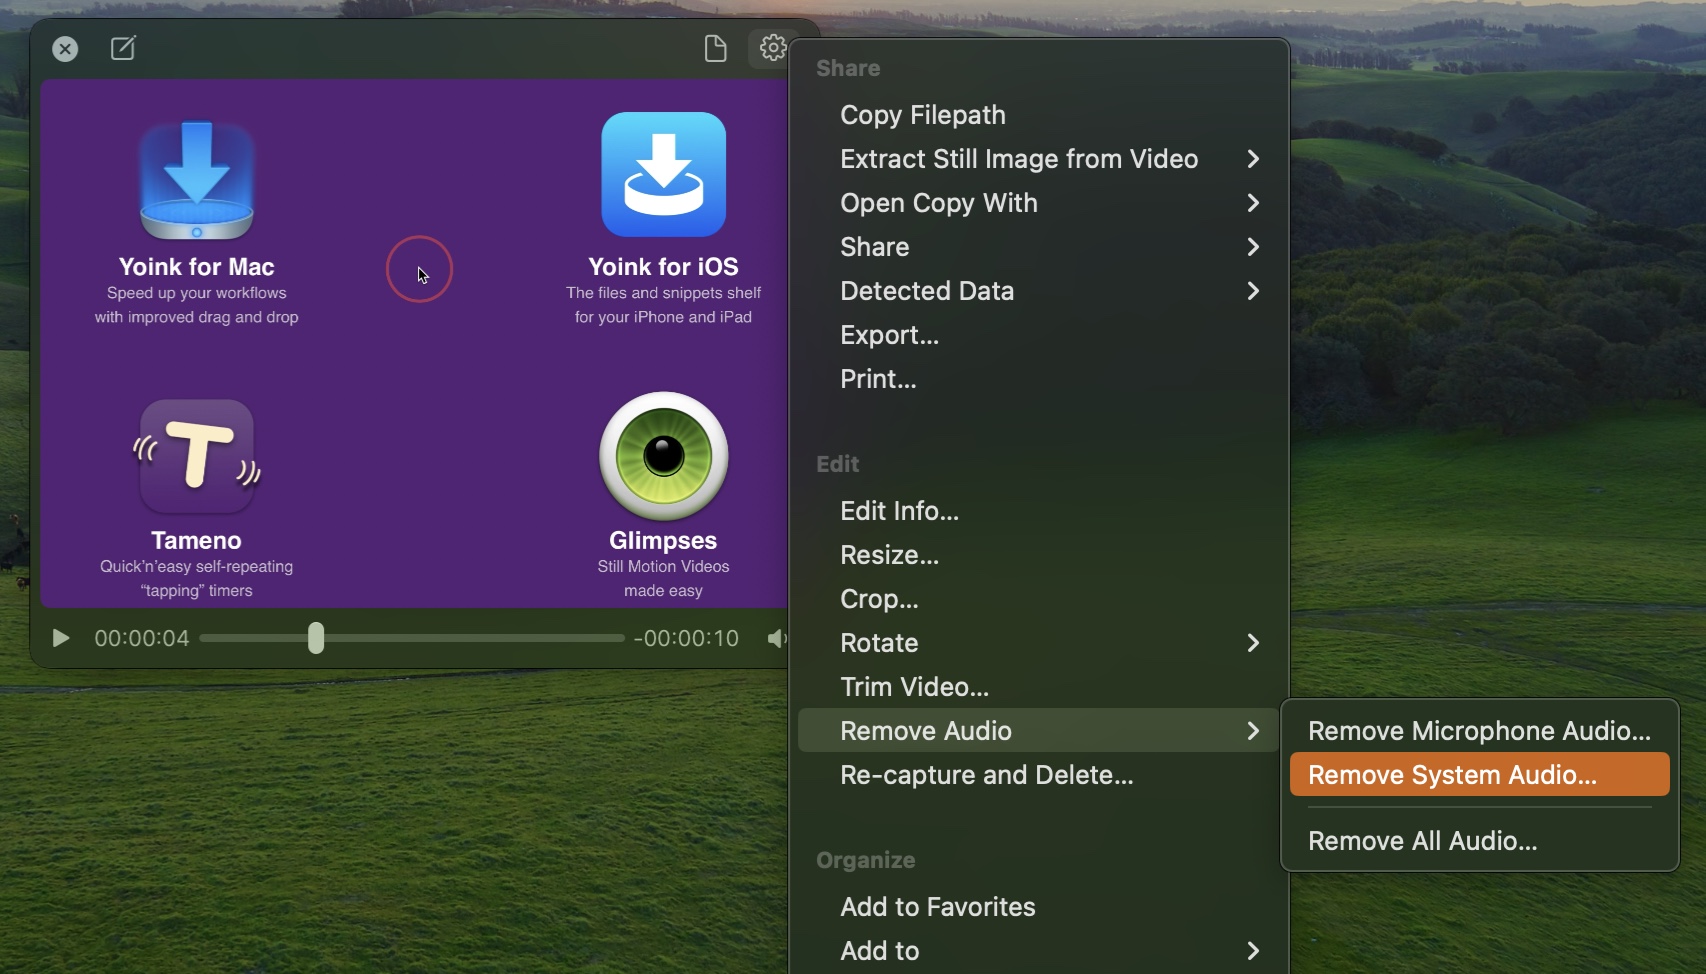Open the Open Copy With submenu
The height and width of the screenshot is (974, 1706).
tap(1039, 203)
